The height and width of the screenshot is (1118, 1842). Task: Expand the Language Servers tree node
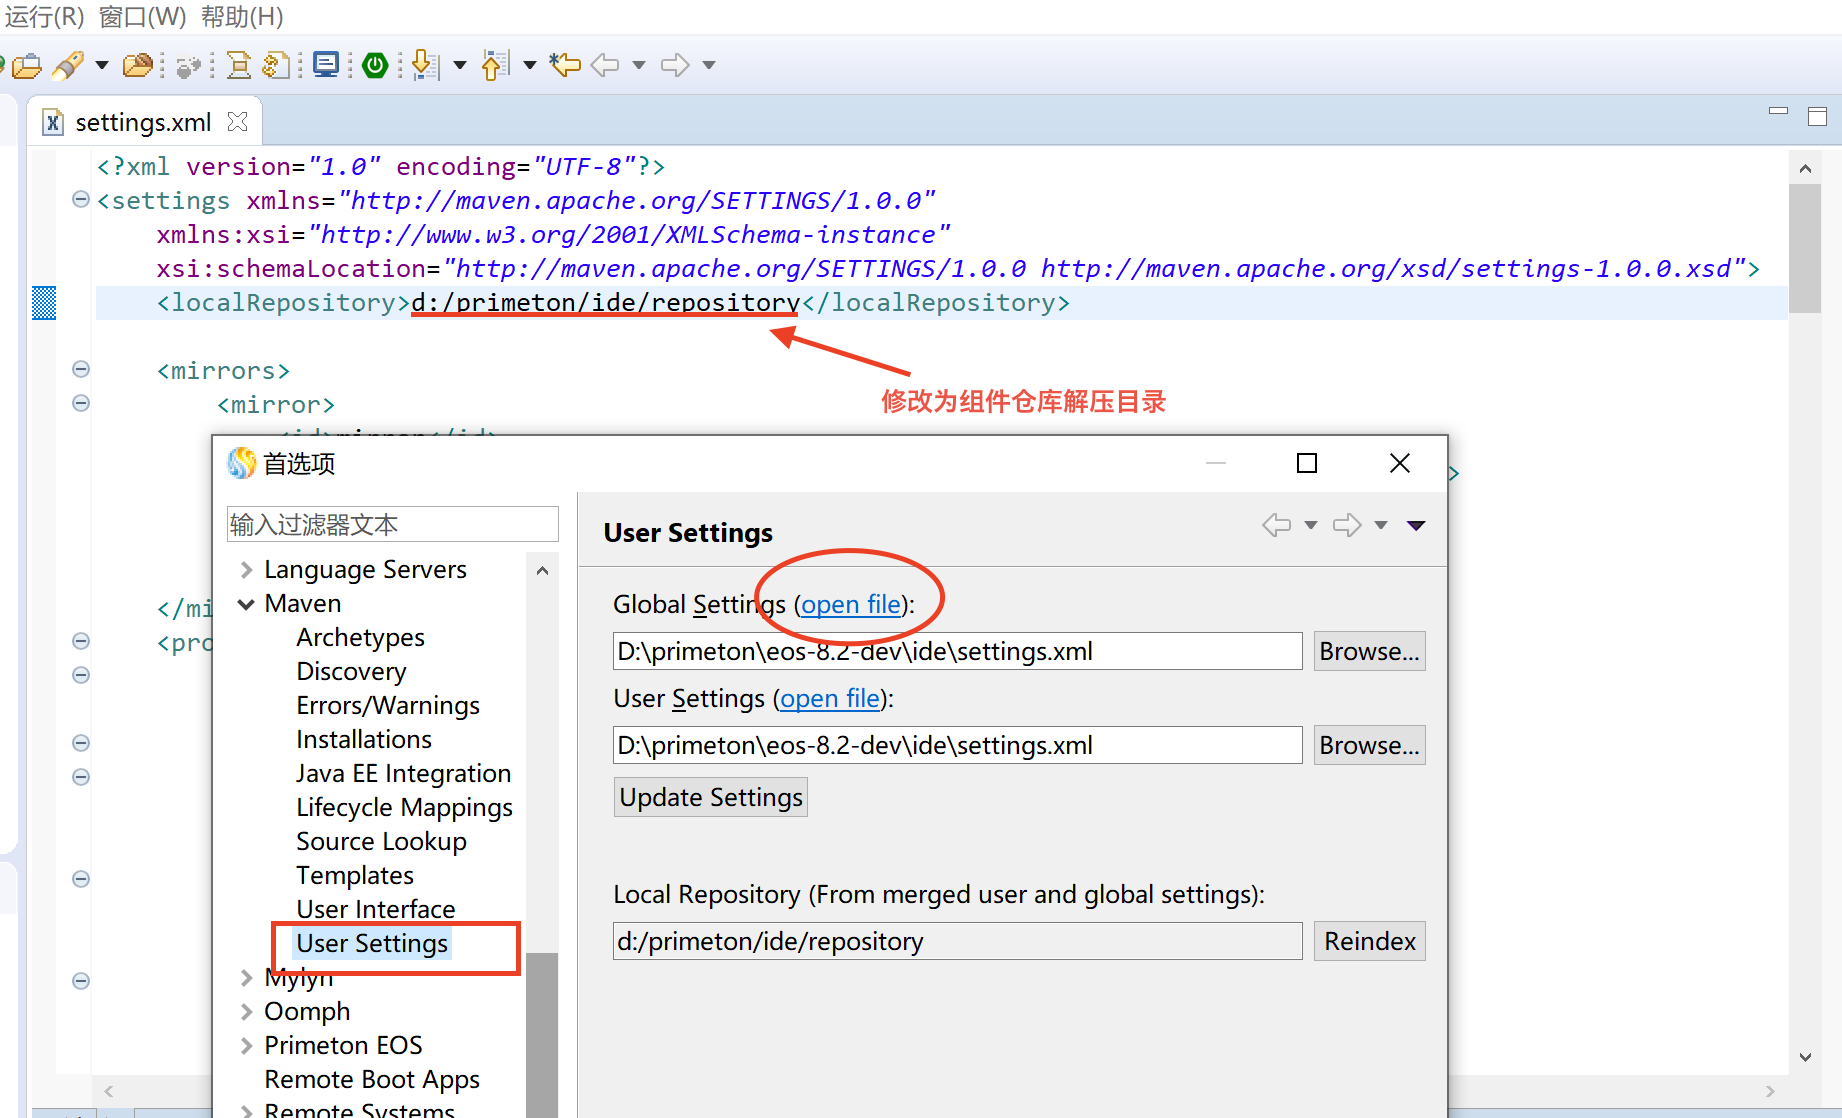pos(246,570)
